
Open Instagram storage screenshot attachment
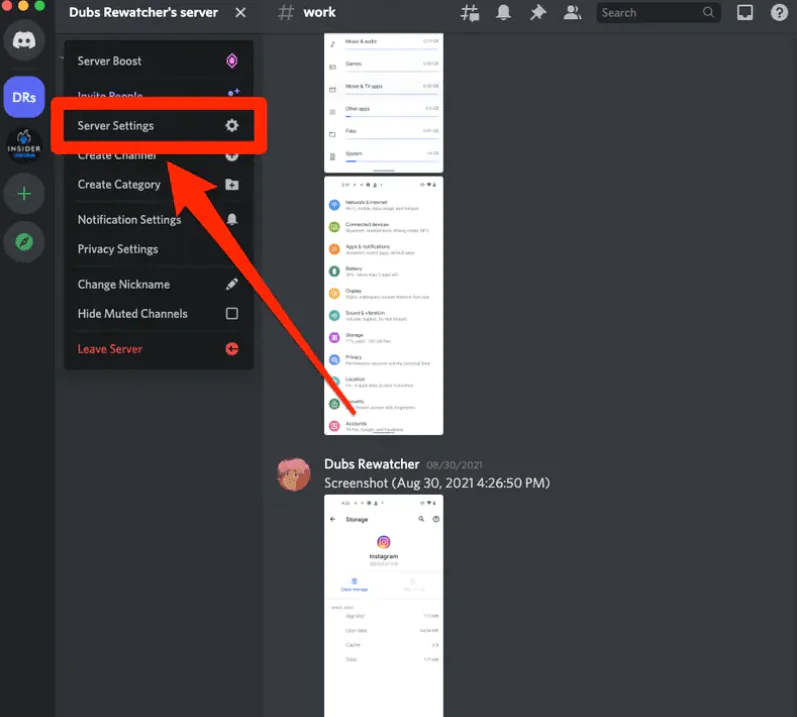point(384,606)
